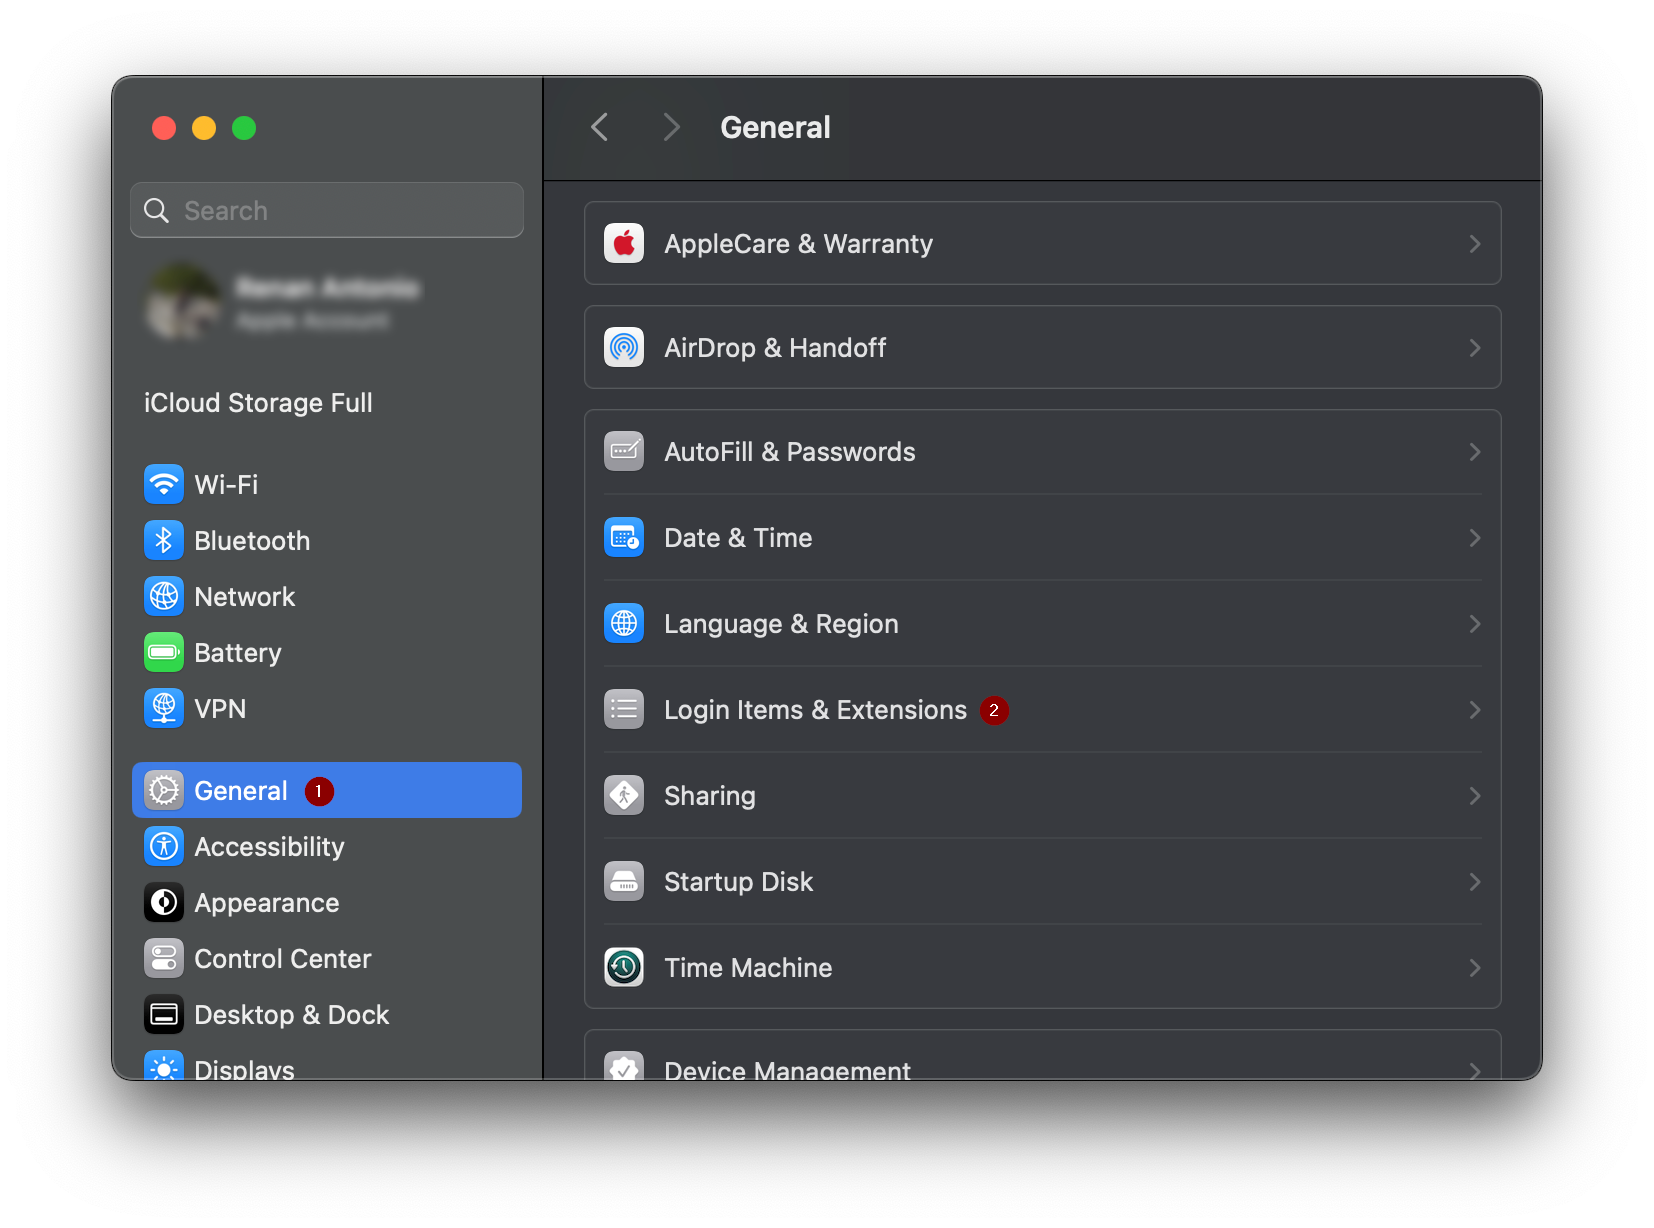Click the red badge 2 on Login Items
Screen dimensions: 1654x1228
994,710
